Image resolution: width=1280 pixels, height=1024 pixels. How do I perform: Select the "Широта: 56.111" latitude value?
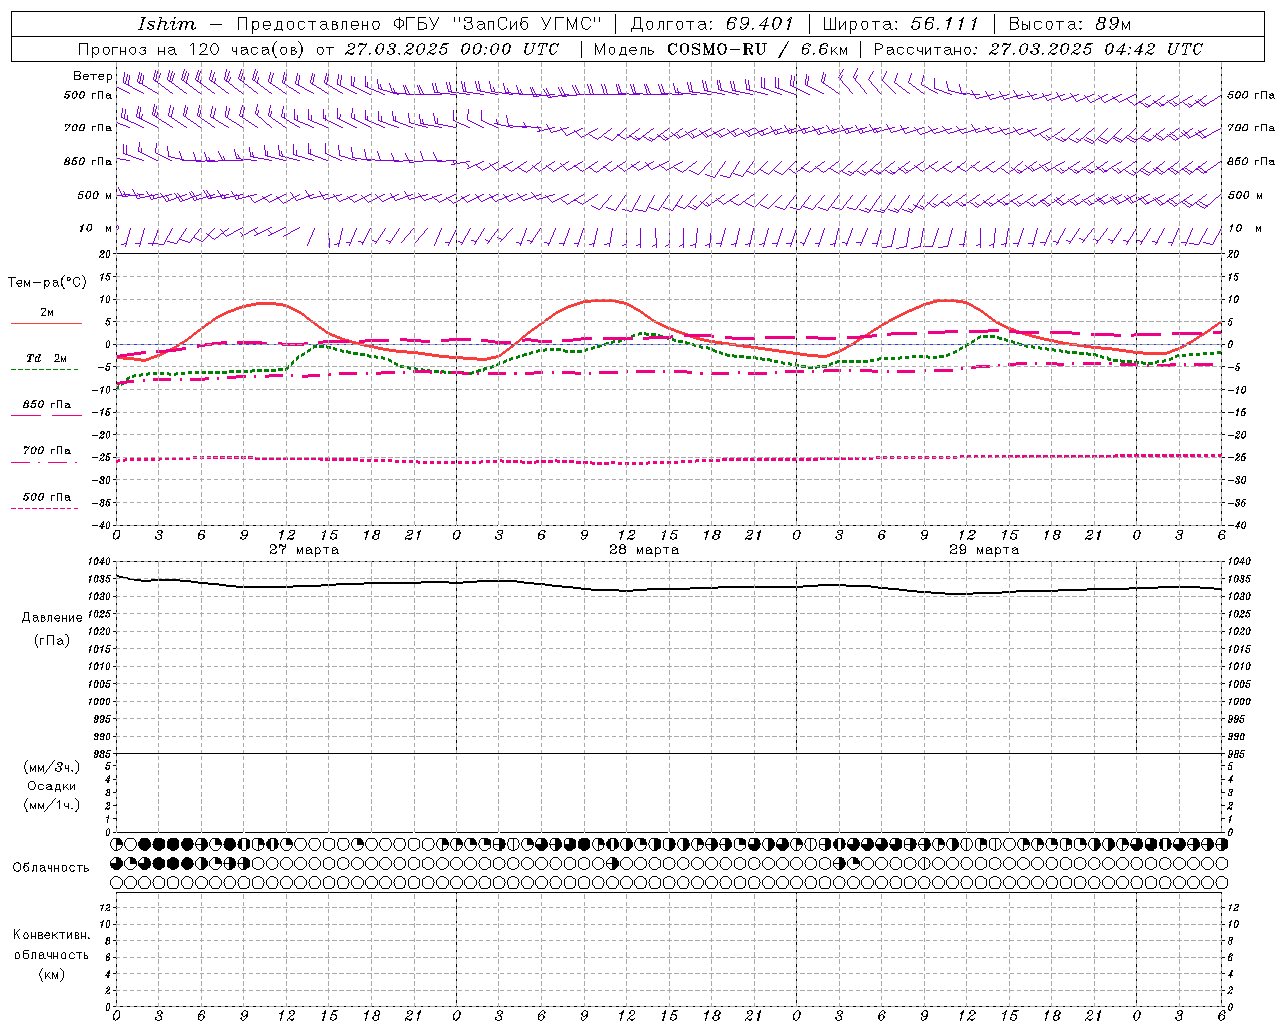pyautogui.click(x=900, y=24)
